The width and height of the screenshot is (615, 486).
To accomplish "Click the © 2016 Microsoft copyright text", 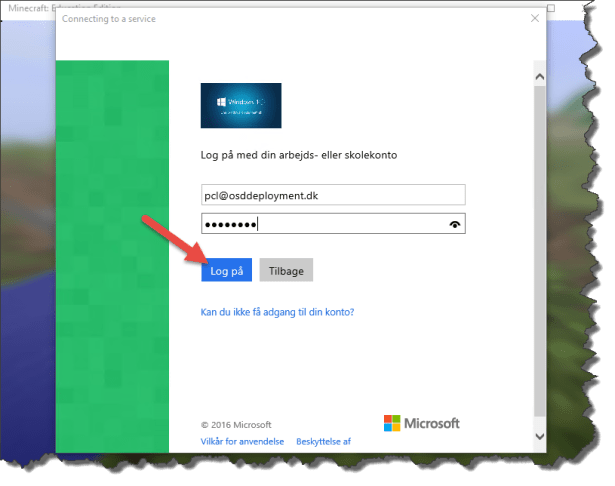I will [x=236, y=424].
